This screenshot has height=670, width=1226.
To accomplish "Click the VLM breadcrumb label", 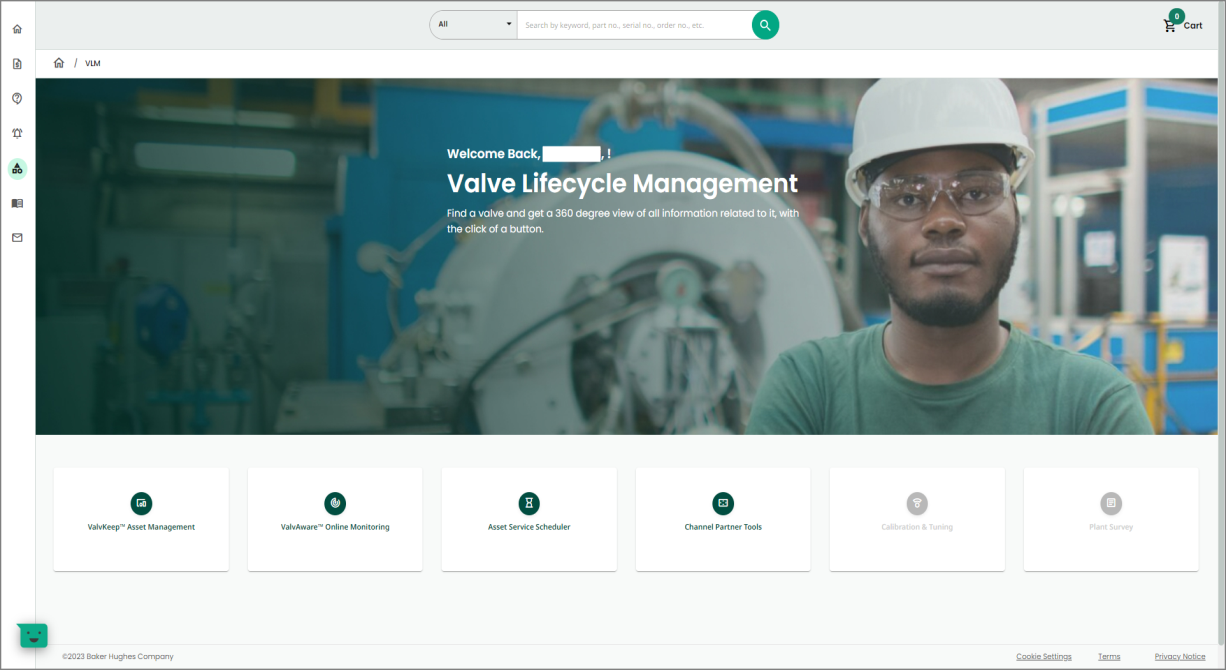I will (x=92, y=63).
